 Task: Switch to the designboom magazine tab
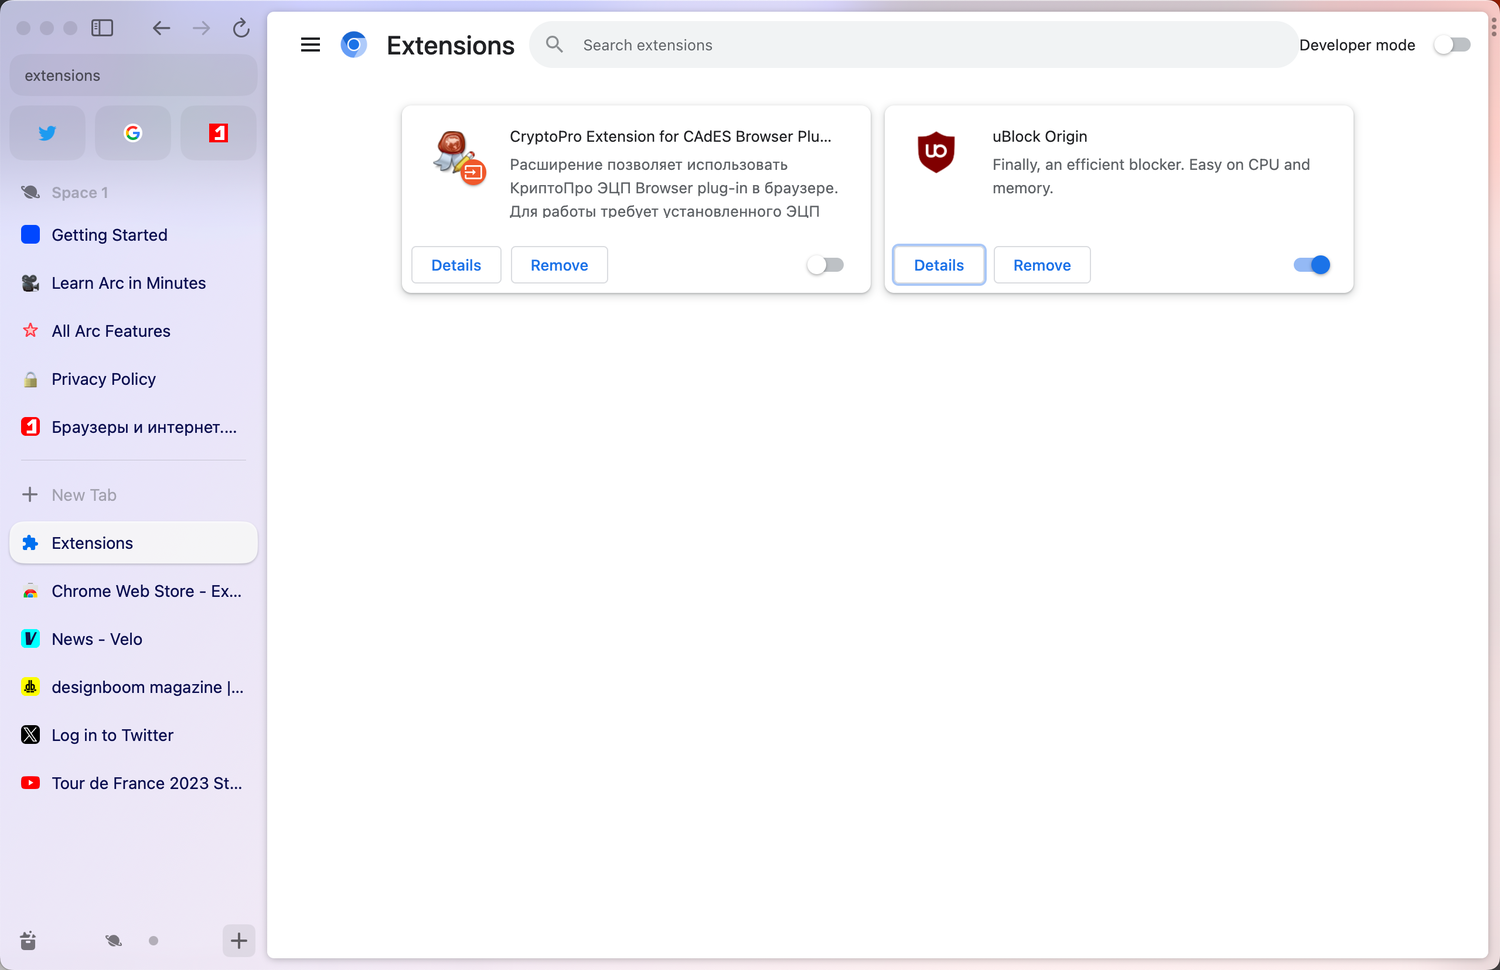click(133, 687)
